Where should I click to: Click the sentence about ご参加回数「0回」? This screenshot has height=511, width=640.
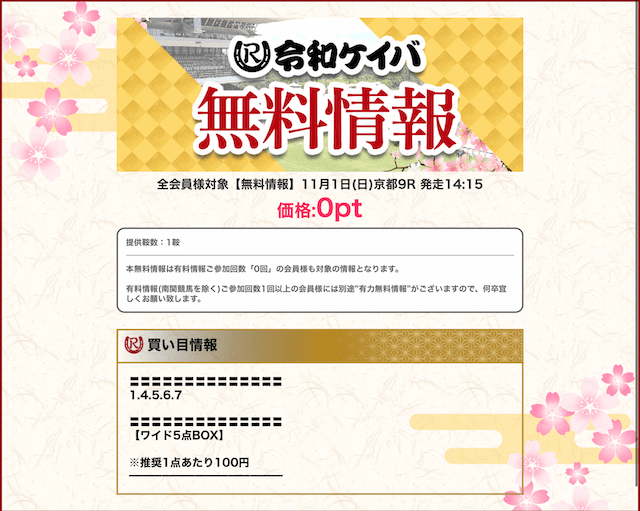click(262, 269)
